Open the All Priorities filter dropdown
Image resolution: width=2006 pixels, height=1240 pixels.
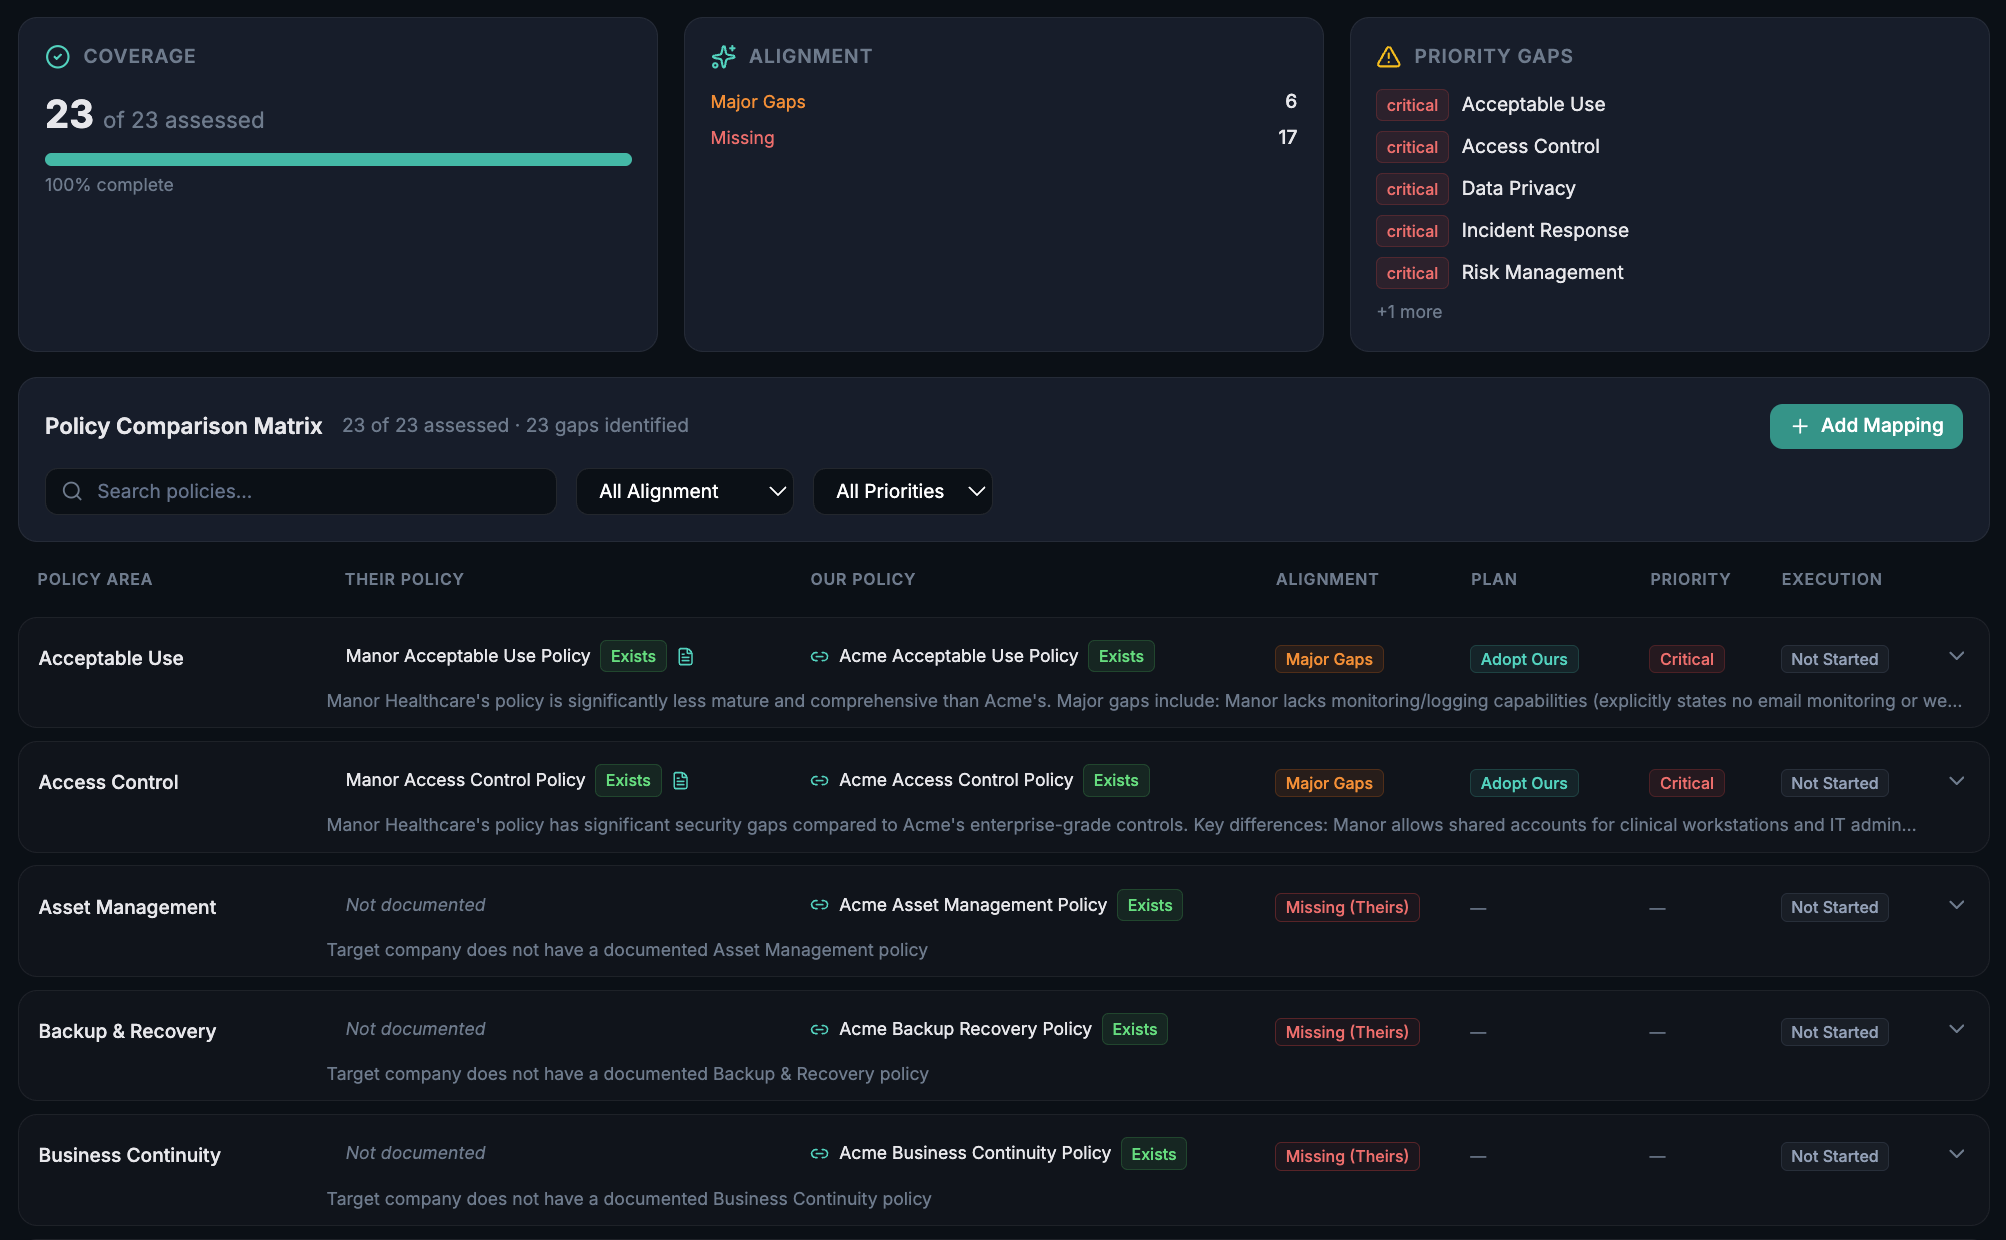902,492
